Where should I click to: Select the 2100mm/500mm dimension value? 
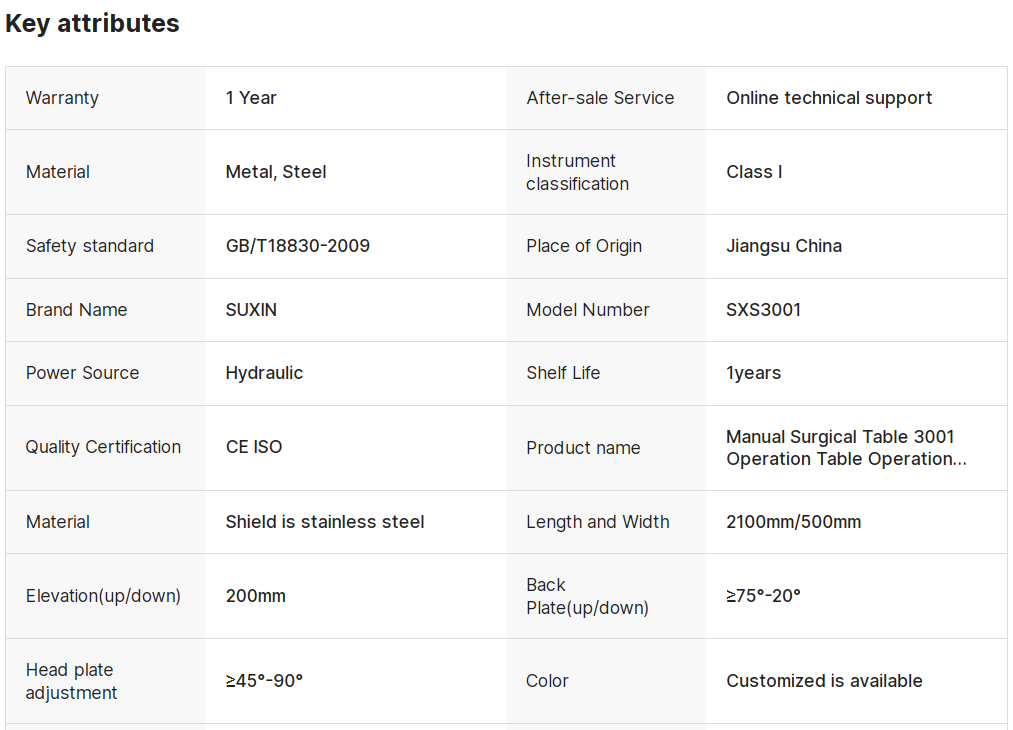793,521
